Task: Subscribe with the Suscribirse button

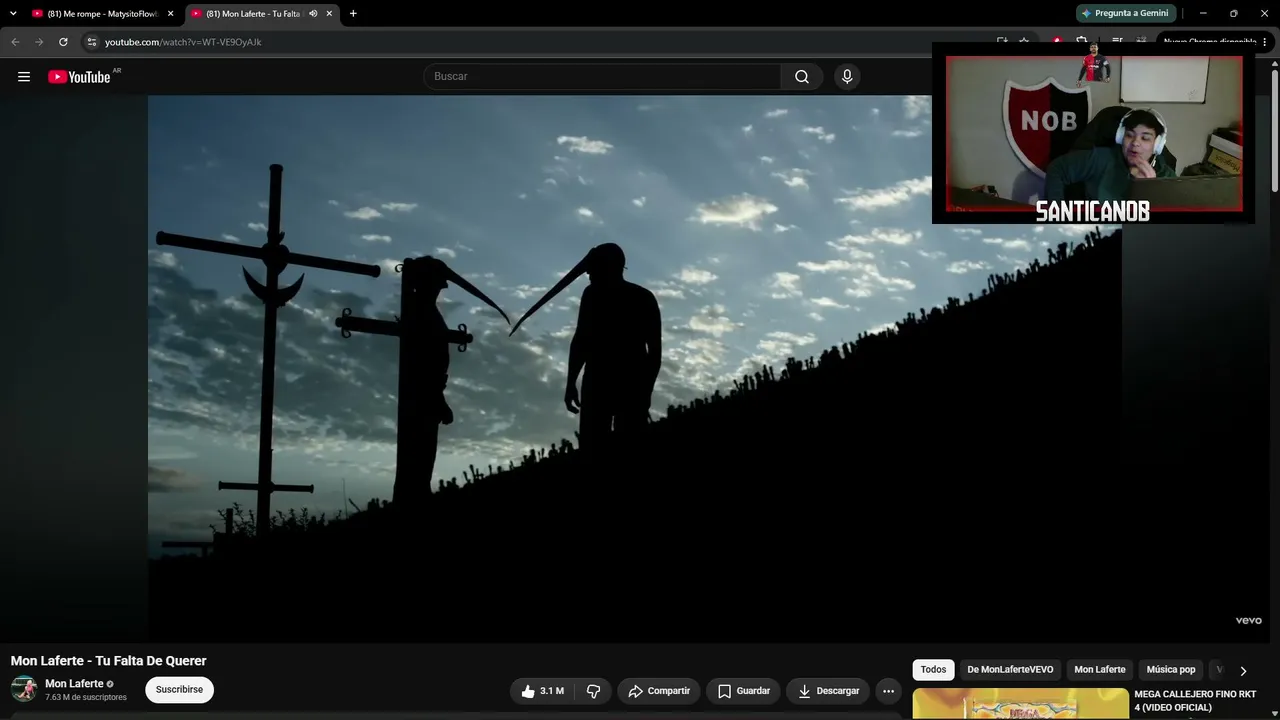Action: [x=179, y=690]
